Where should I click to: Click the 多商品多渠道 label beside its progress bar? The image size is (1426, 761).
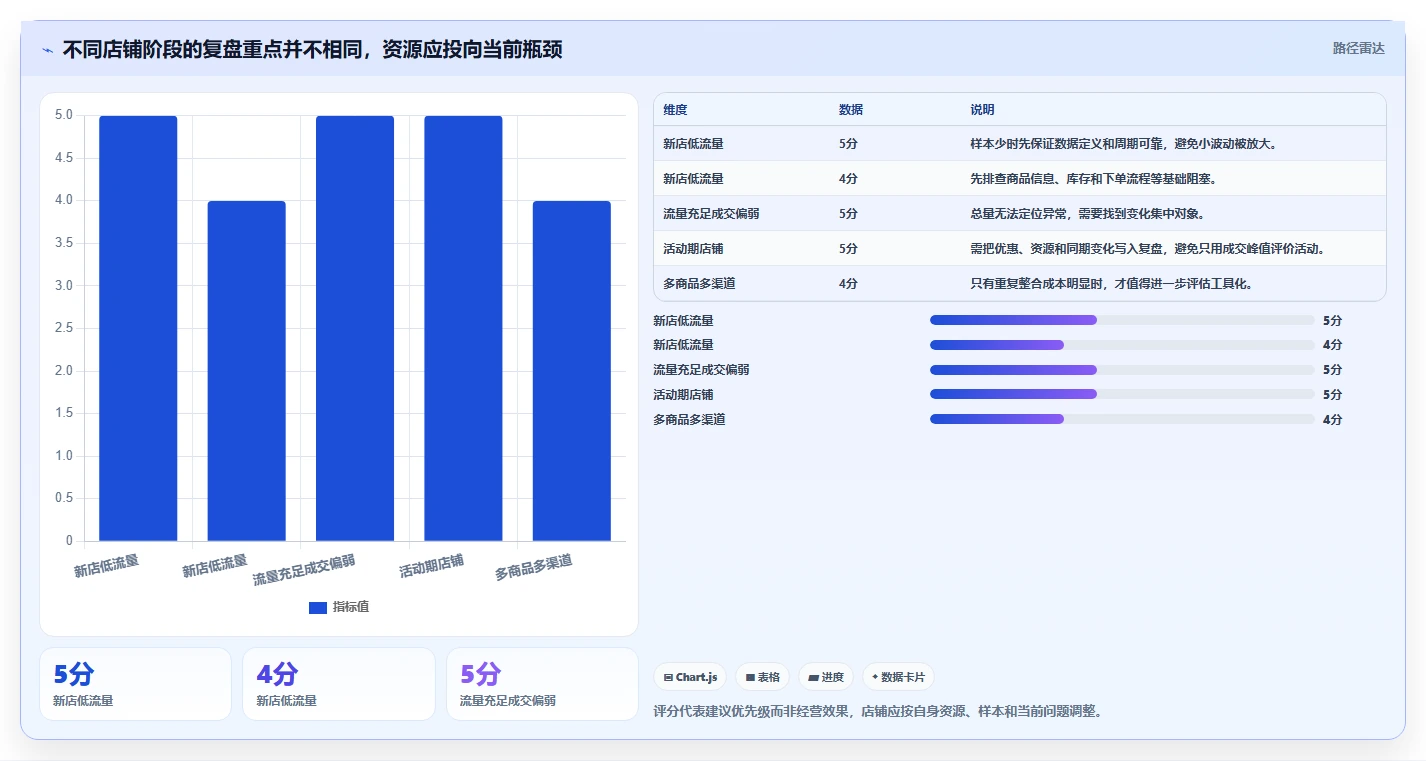tap(689, 419)
